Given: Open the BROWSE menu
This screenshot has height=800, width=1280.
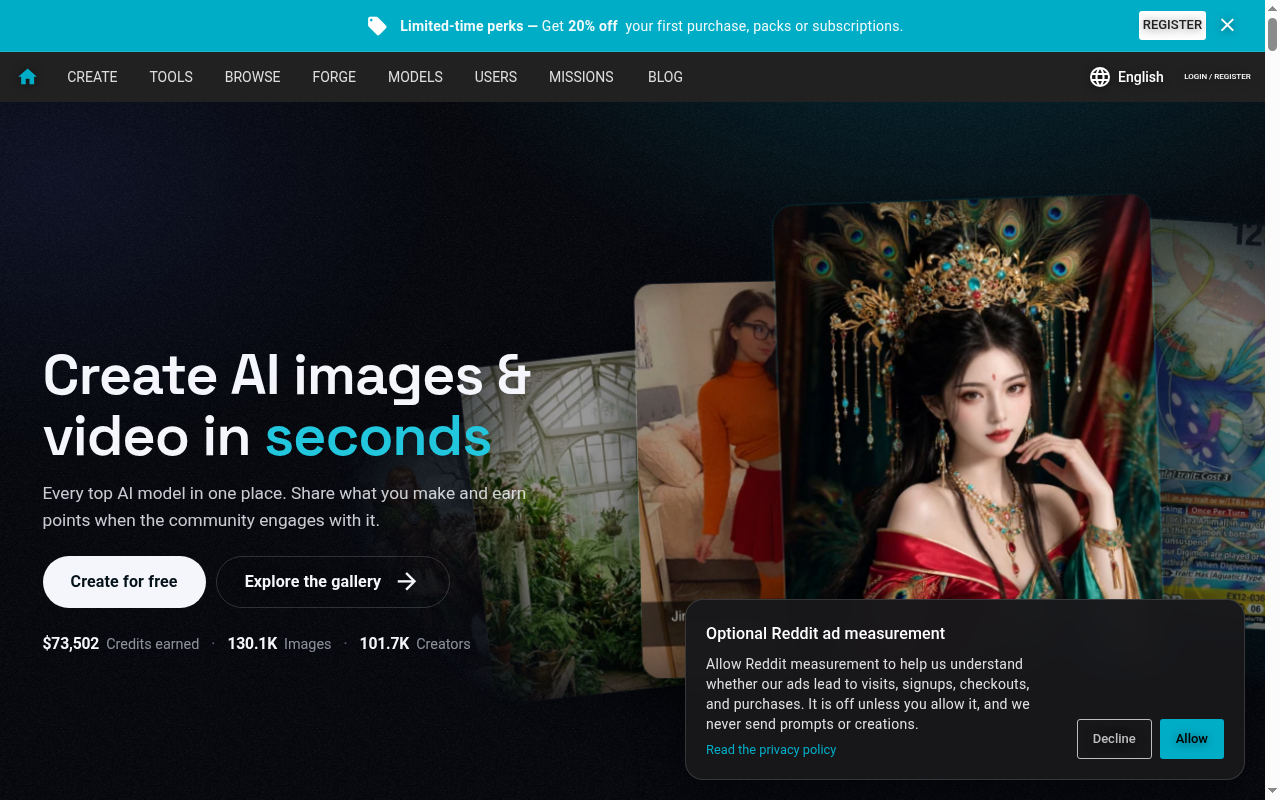Looking at the screenshot, I should tap(252, 77).
